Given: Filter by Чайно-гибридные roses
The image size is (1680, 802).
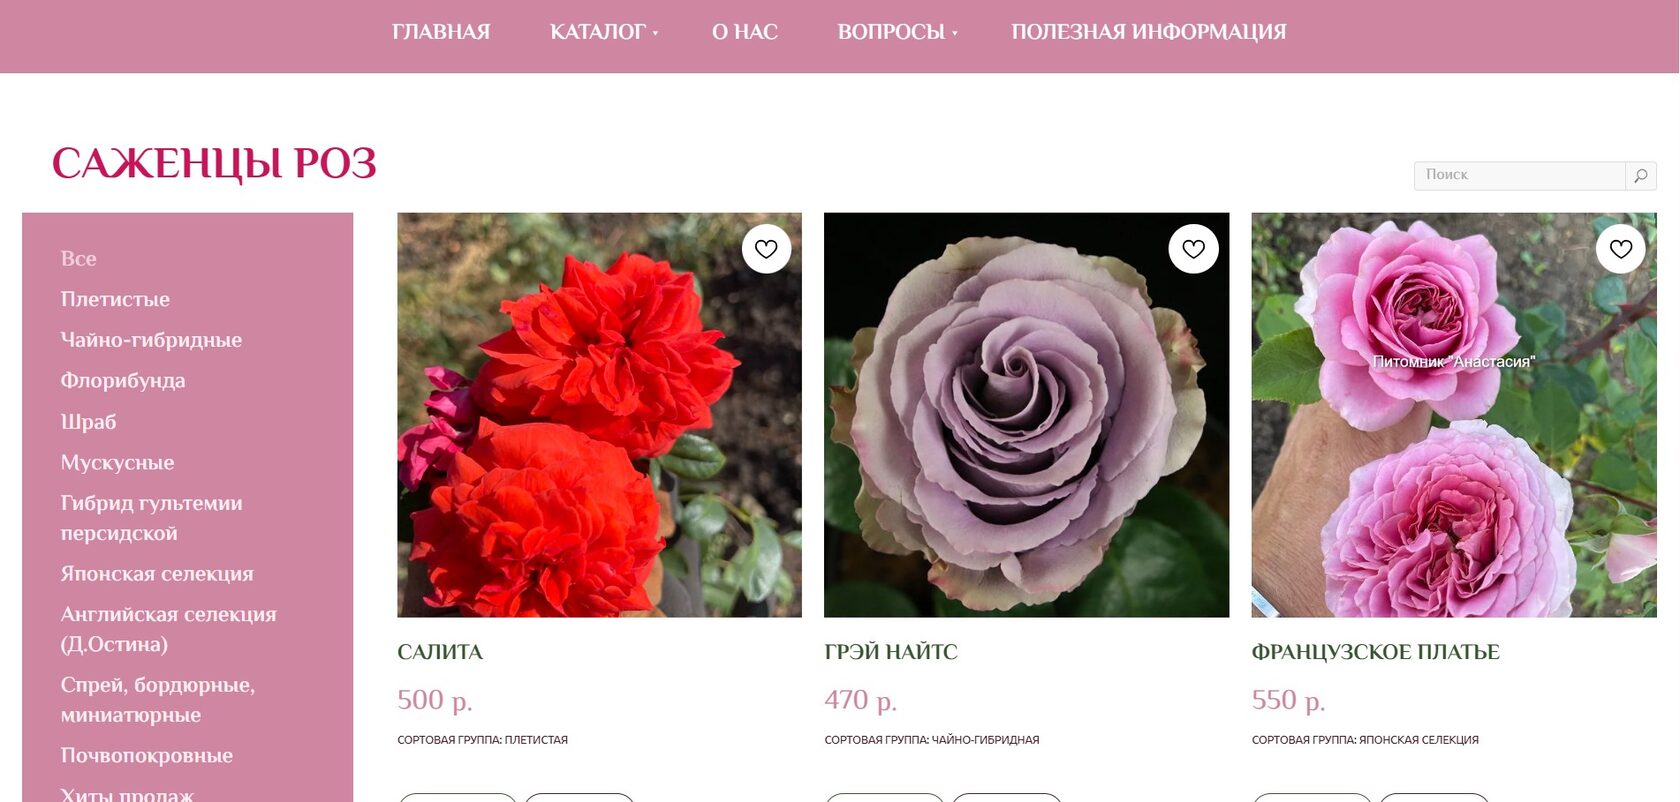Looking at the screenshot, I should point(151,340).
